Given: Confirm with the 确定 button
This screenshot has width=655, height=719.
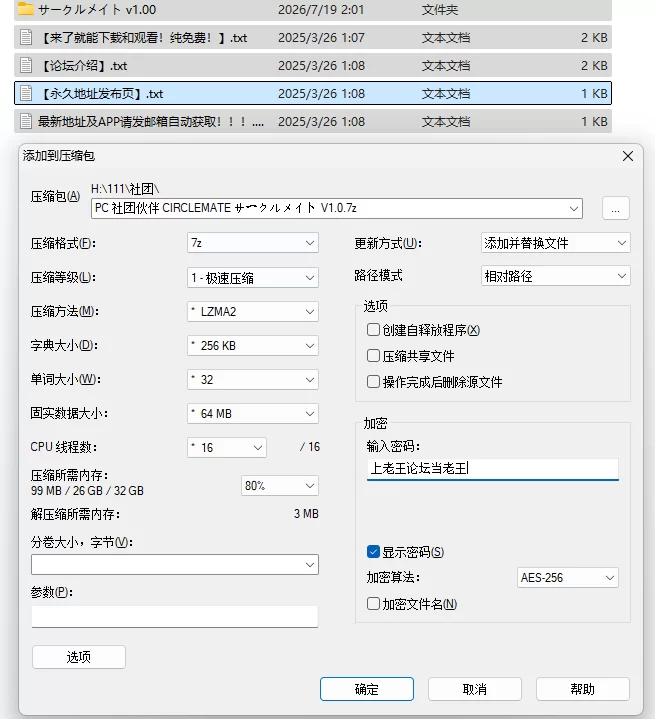Looking at the screenshot, I should (x=367, y=689).
